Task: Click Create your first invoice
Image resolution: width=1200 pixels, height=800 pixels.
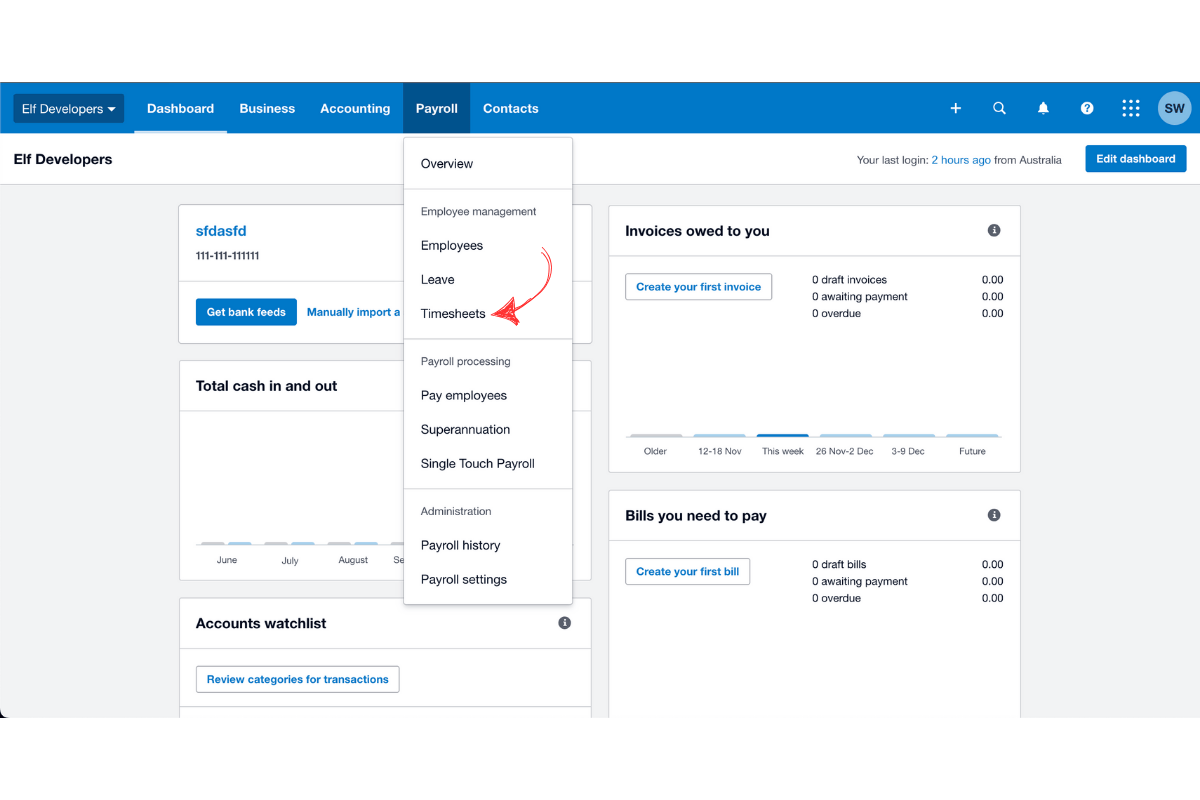Action: pyautogui.click(x=698, y=286)
